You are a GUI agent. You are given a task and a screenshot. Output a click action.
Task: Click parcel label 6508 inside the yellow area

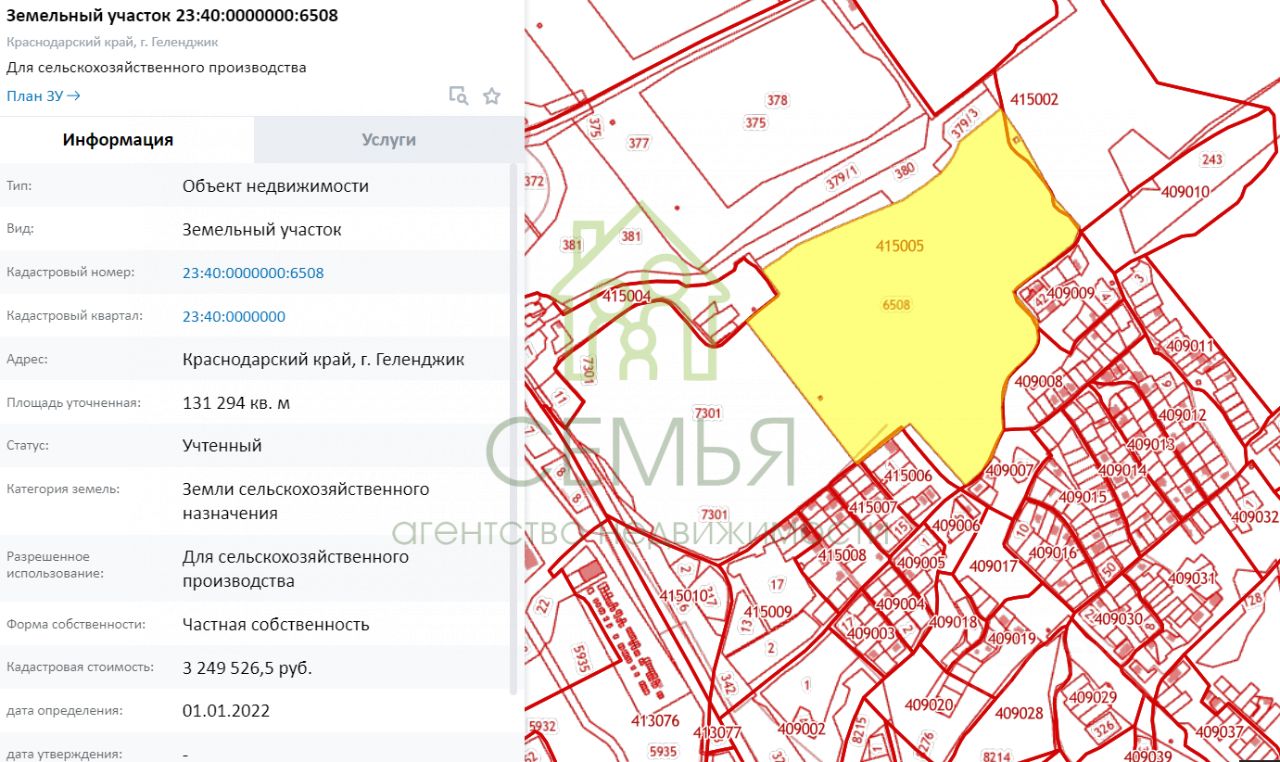pos(897,305)
